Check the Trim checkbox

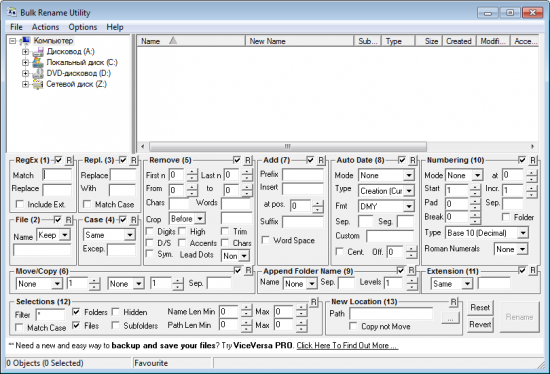click(x=225, y=232)
